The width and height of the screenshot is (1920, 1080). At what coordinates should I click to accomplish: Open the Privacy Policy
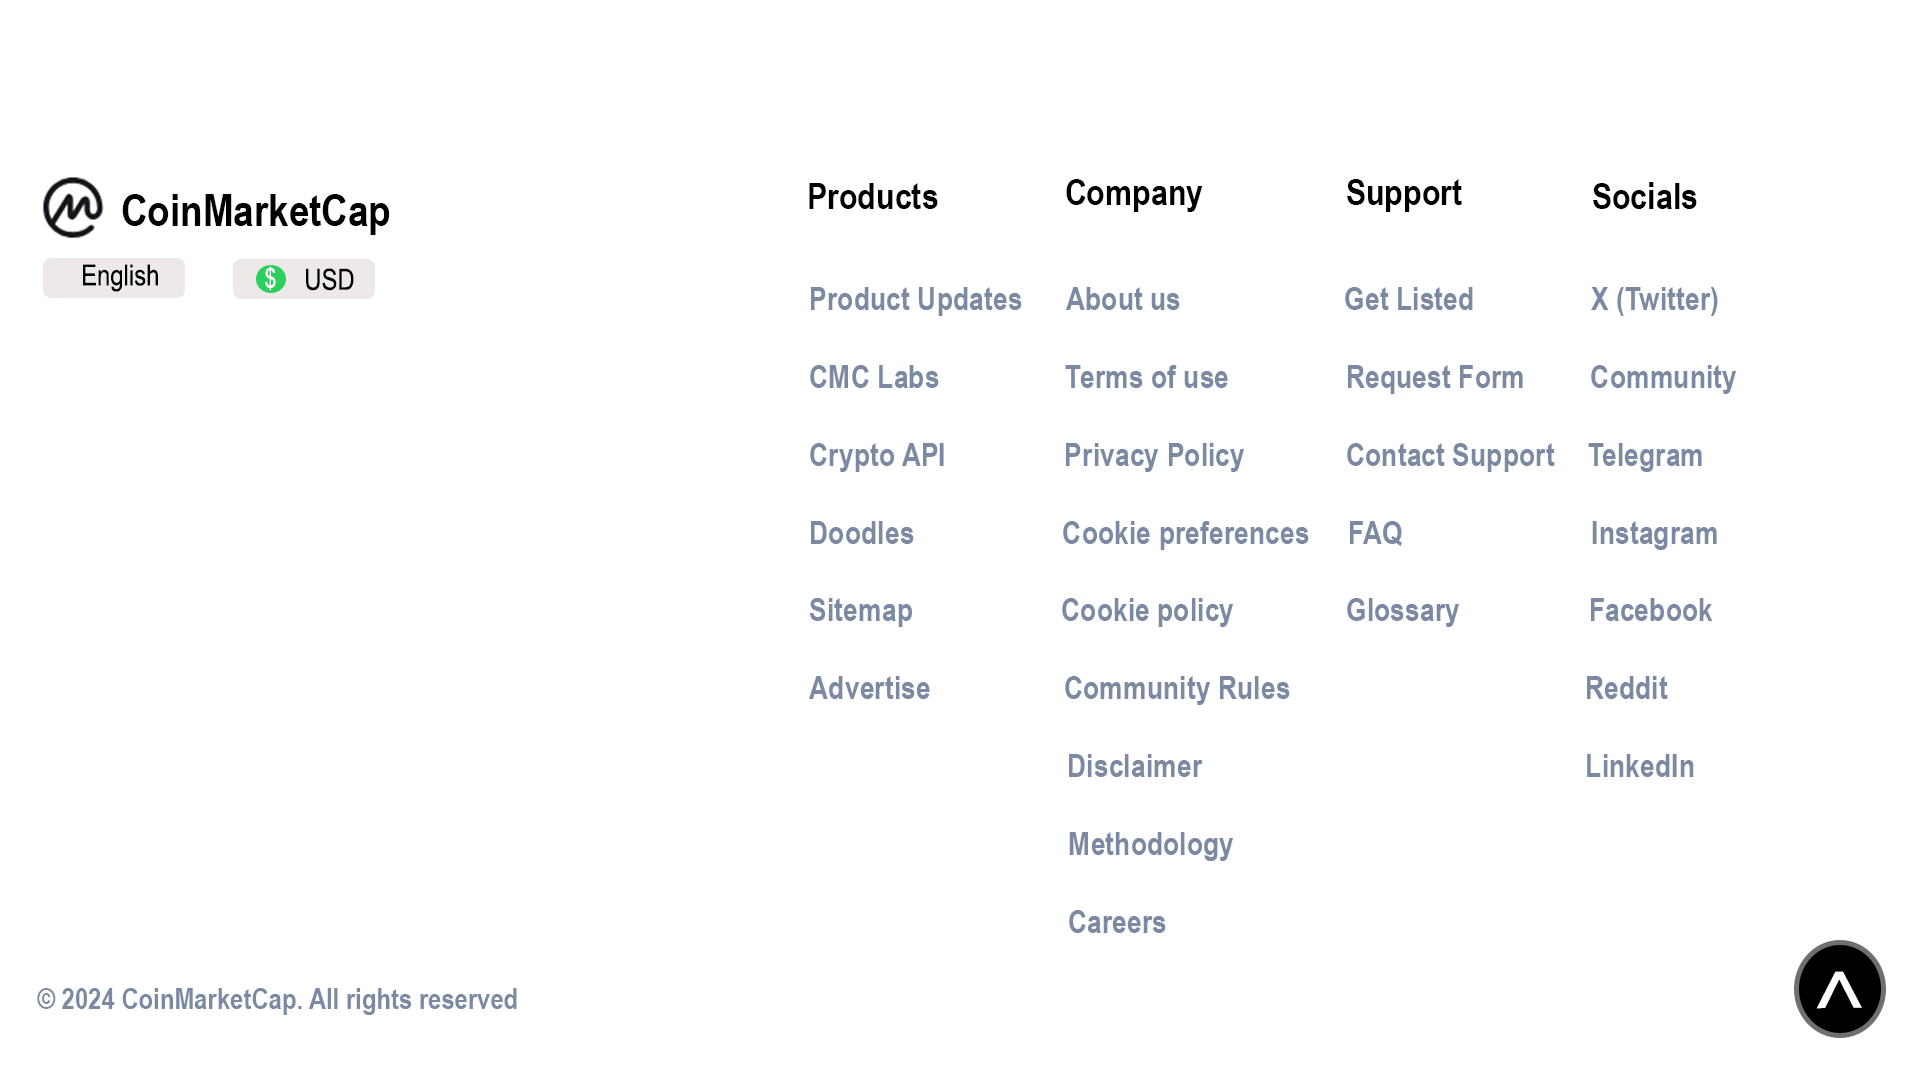pos(1154,455)
